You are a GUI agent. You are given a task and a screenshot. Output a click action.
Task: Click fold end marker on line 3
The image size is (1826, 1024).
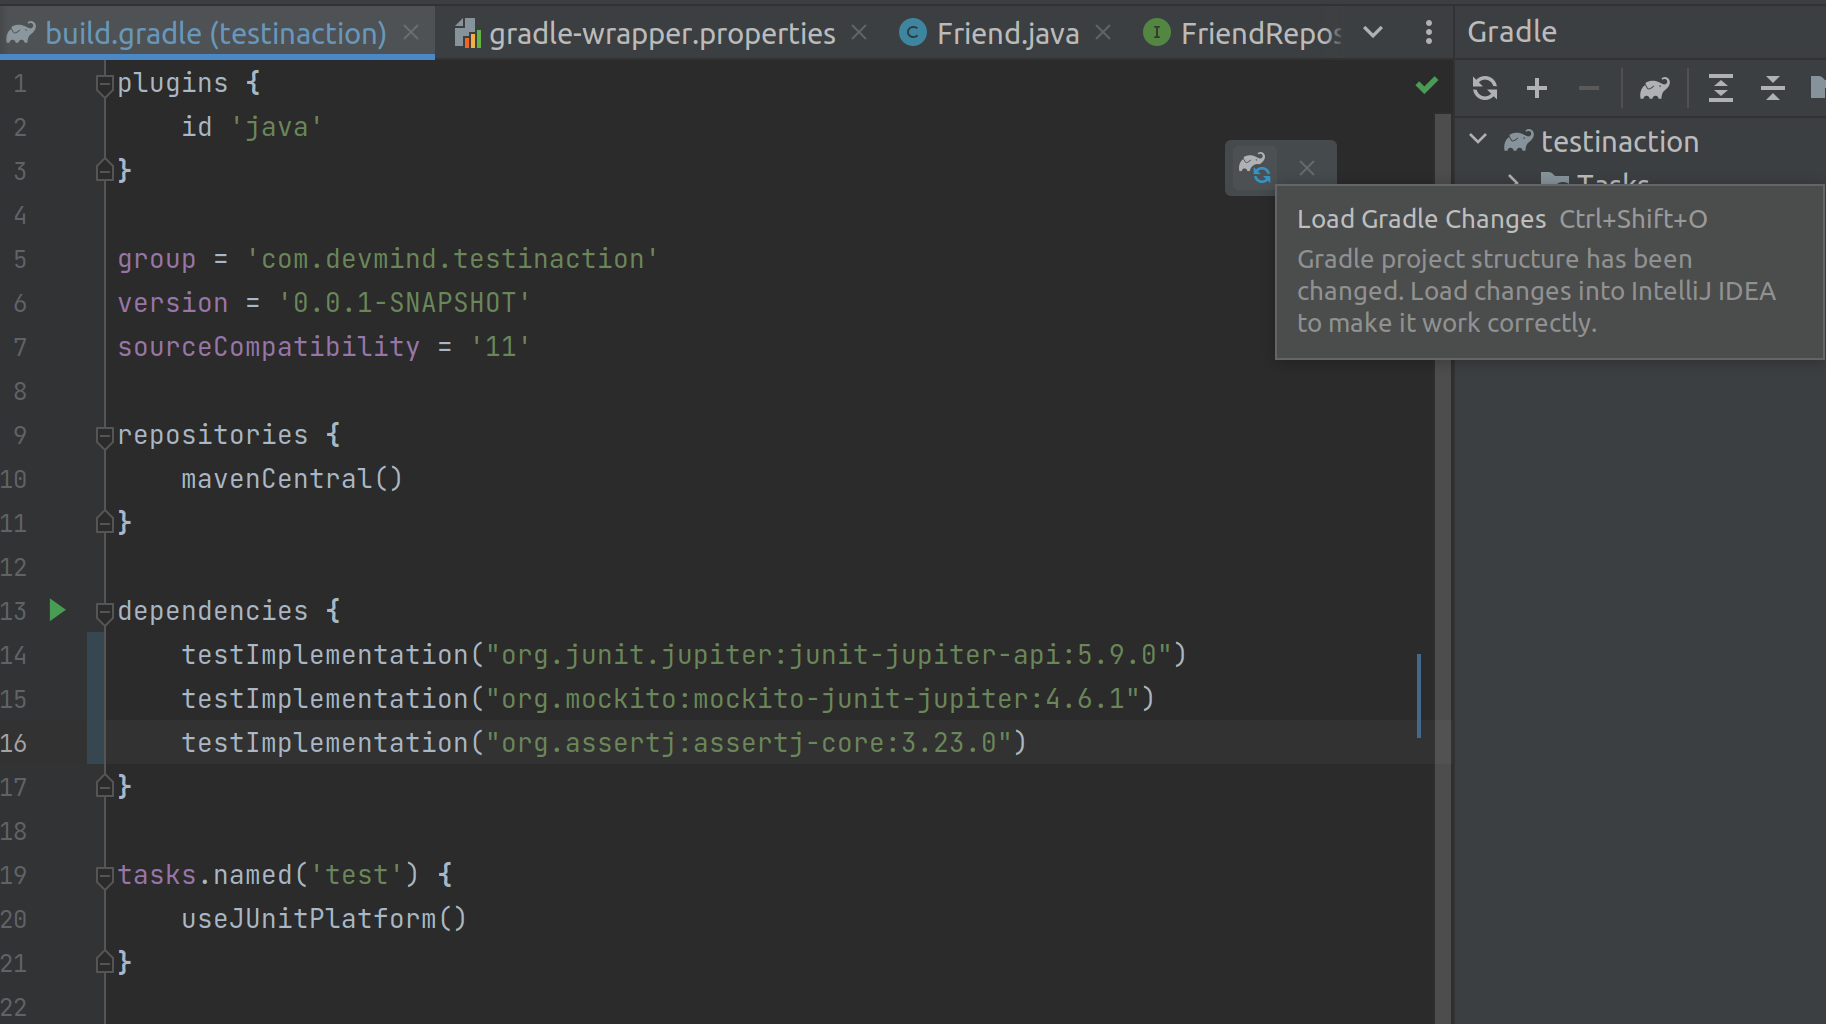tap(104, 171)
